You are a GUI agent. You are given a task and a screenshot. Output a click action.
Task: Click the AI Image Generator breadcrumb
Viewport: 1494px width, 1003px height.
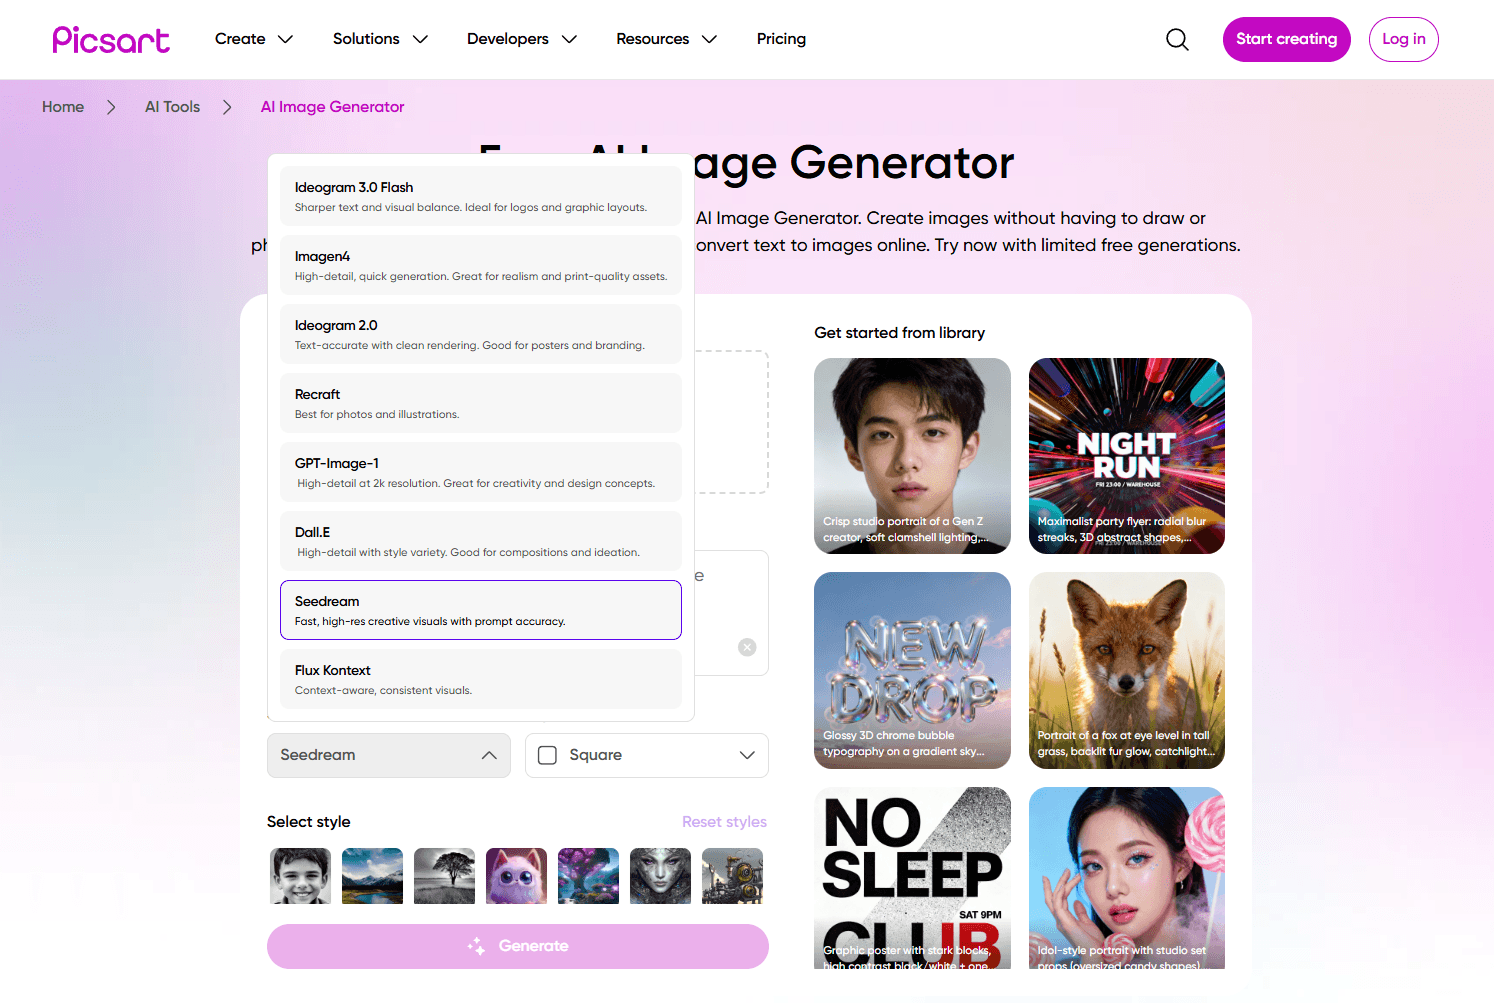pos(333,107)
